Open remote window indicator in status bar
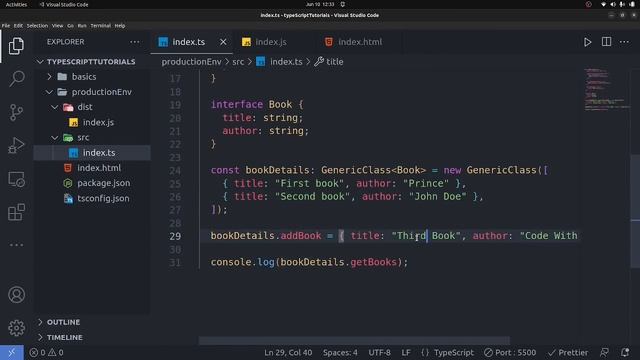 pos(11,352)
